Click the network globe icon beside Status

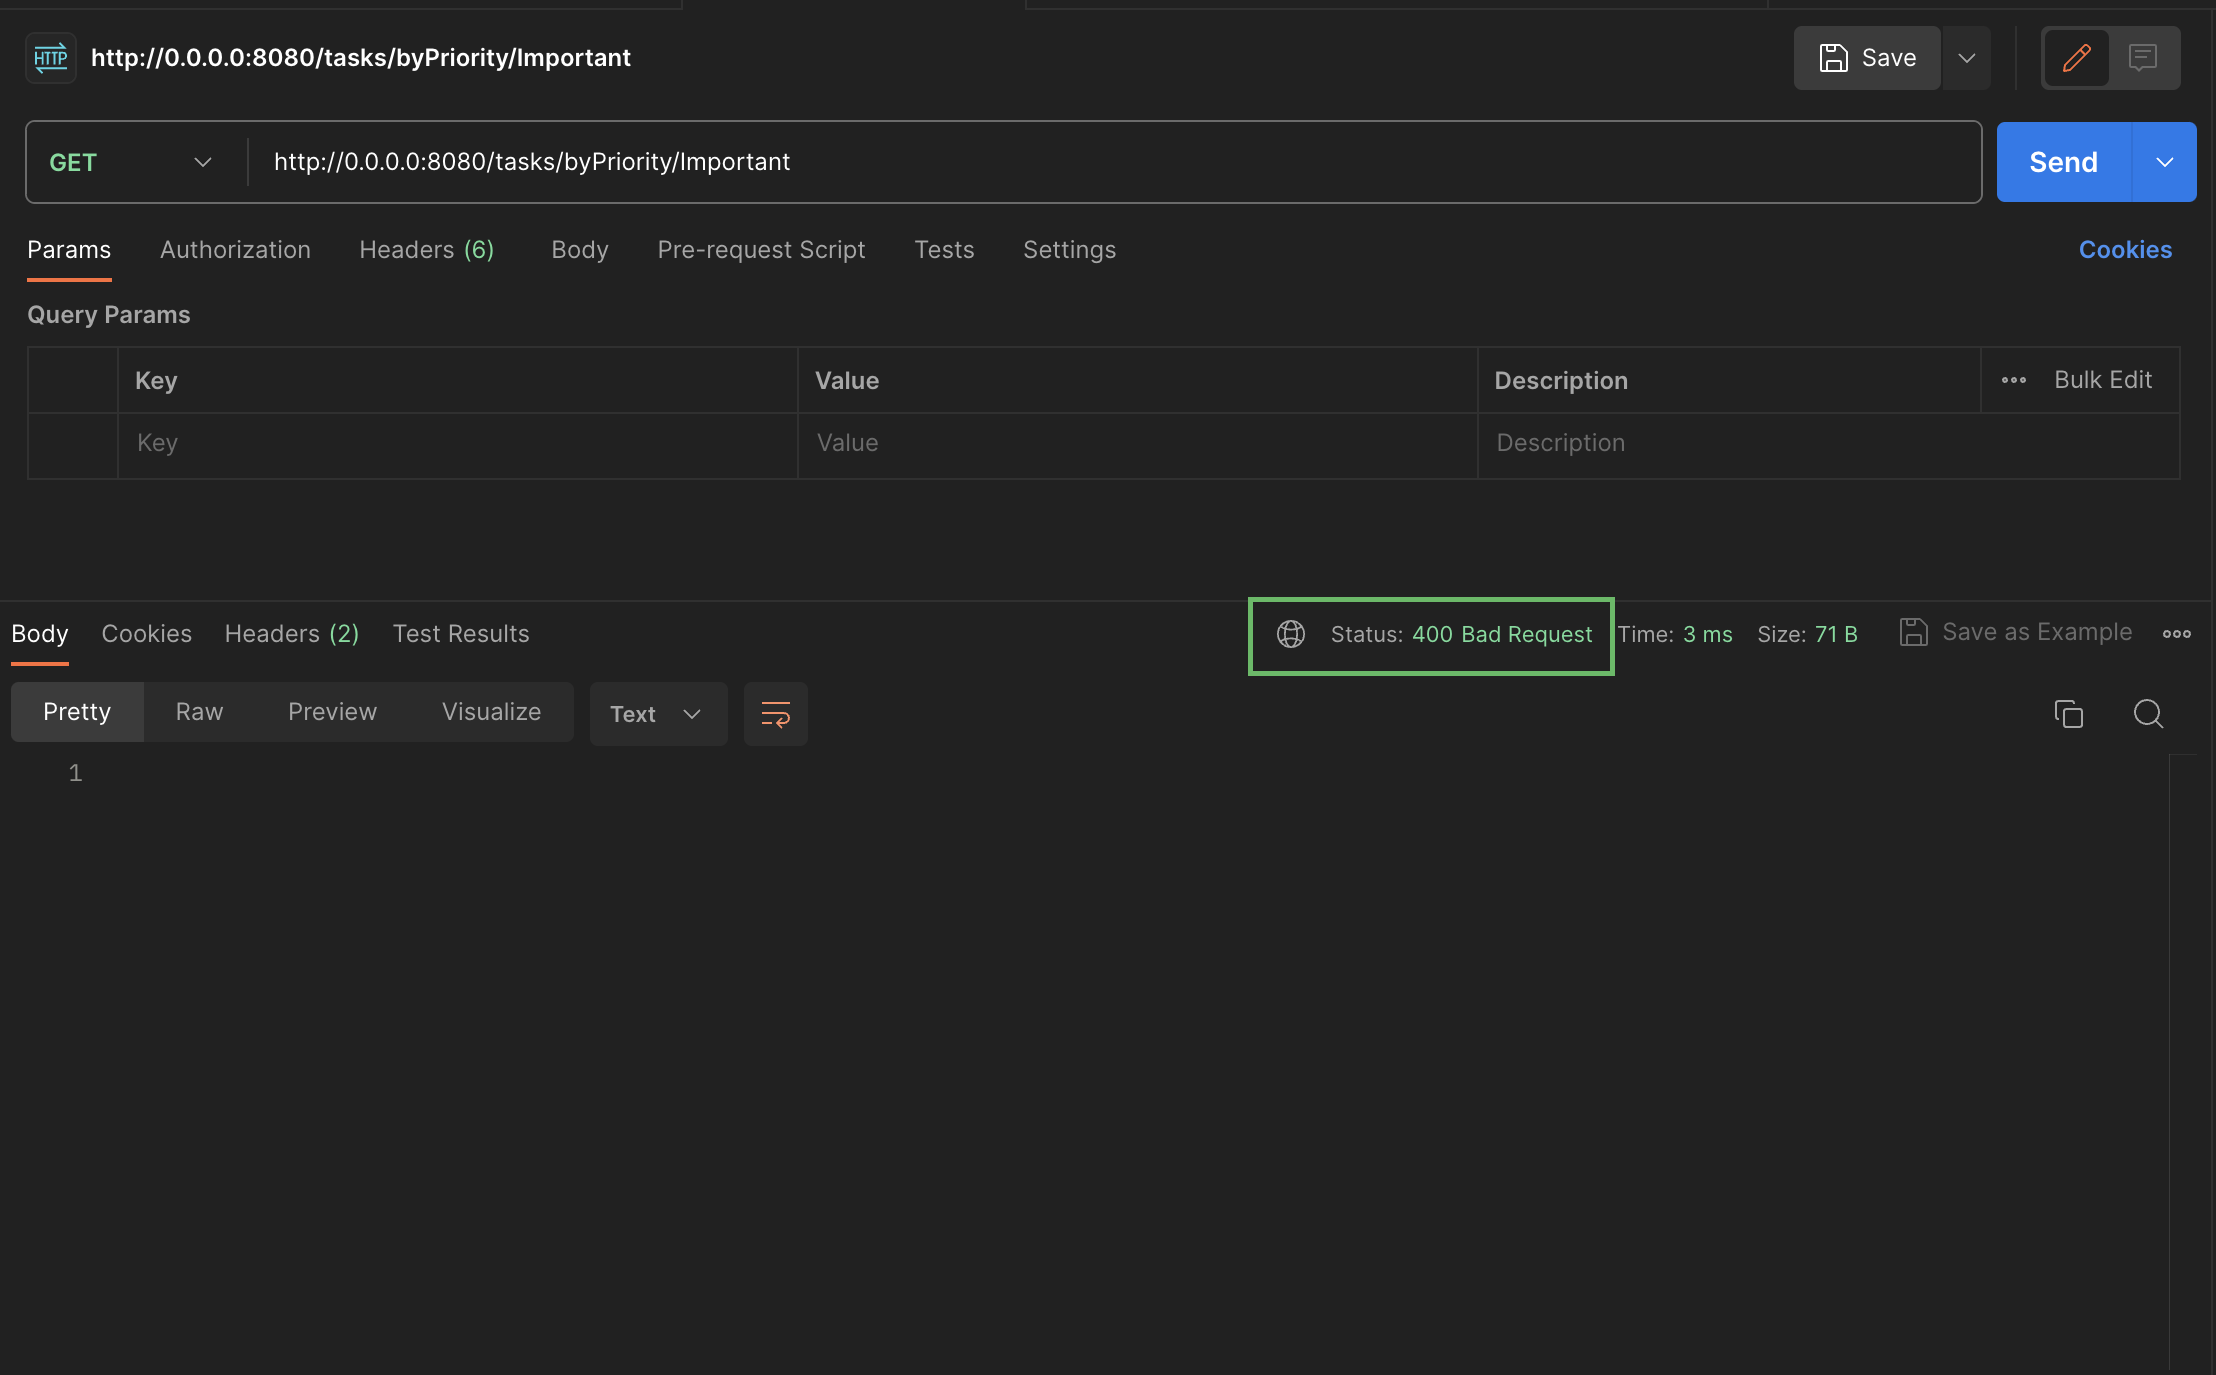tap(1291, 634)
